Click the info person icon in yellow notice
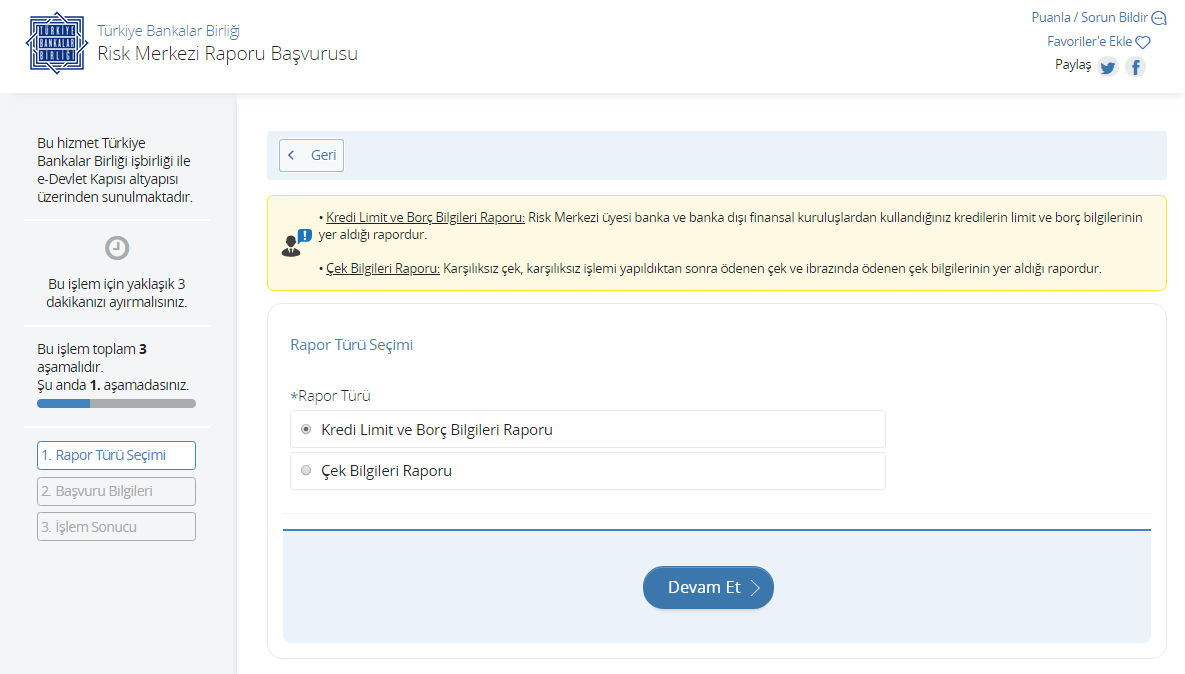The image size is (1185, 674). pos(295,243)
